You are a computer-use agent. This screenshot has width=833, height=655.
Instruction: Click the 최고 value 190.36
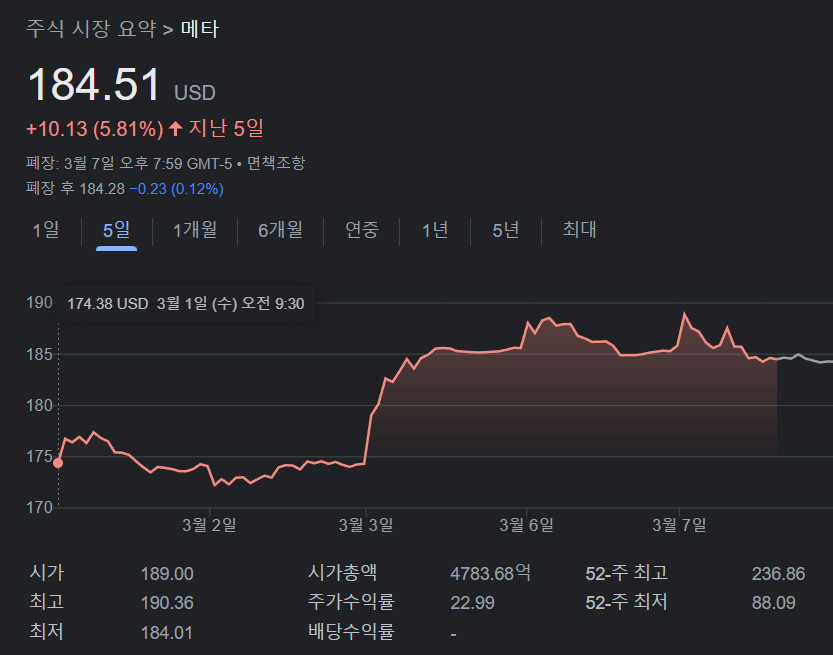click(x=167, y=603)
